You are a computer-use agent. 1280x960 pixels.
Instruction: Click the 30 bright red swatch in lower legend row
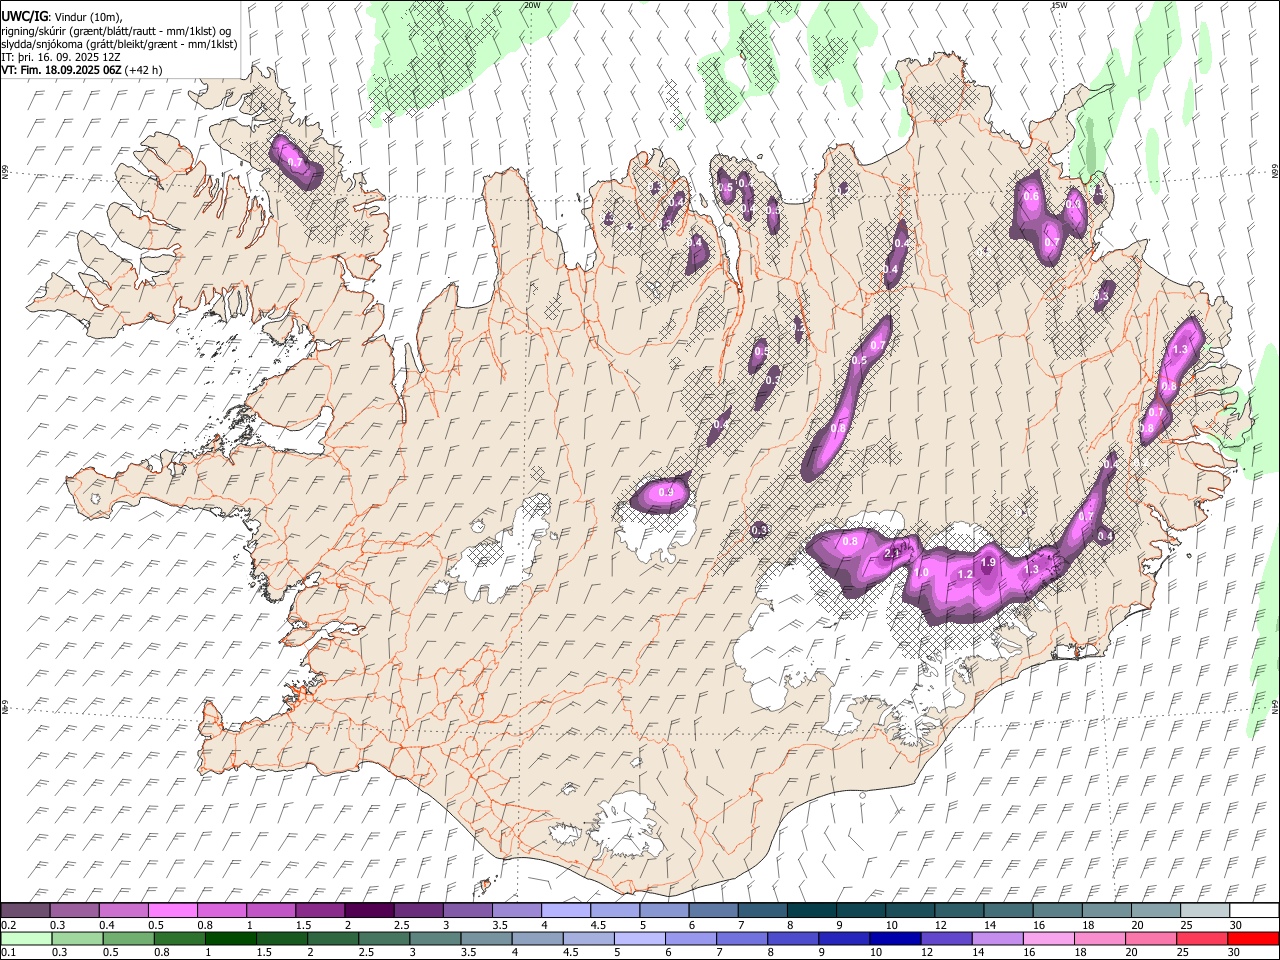click(1253, 939)
